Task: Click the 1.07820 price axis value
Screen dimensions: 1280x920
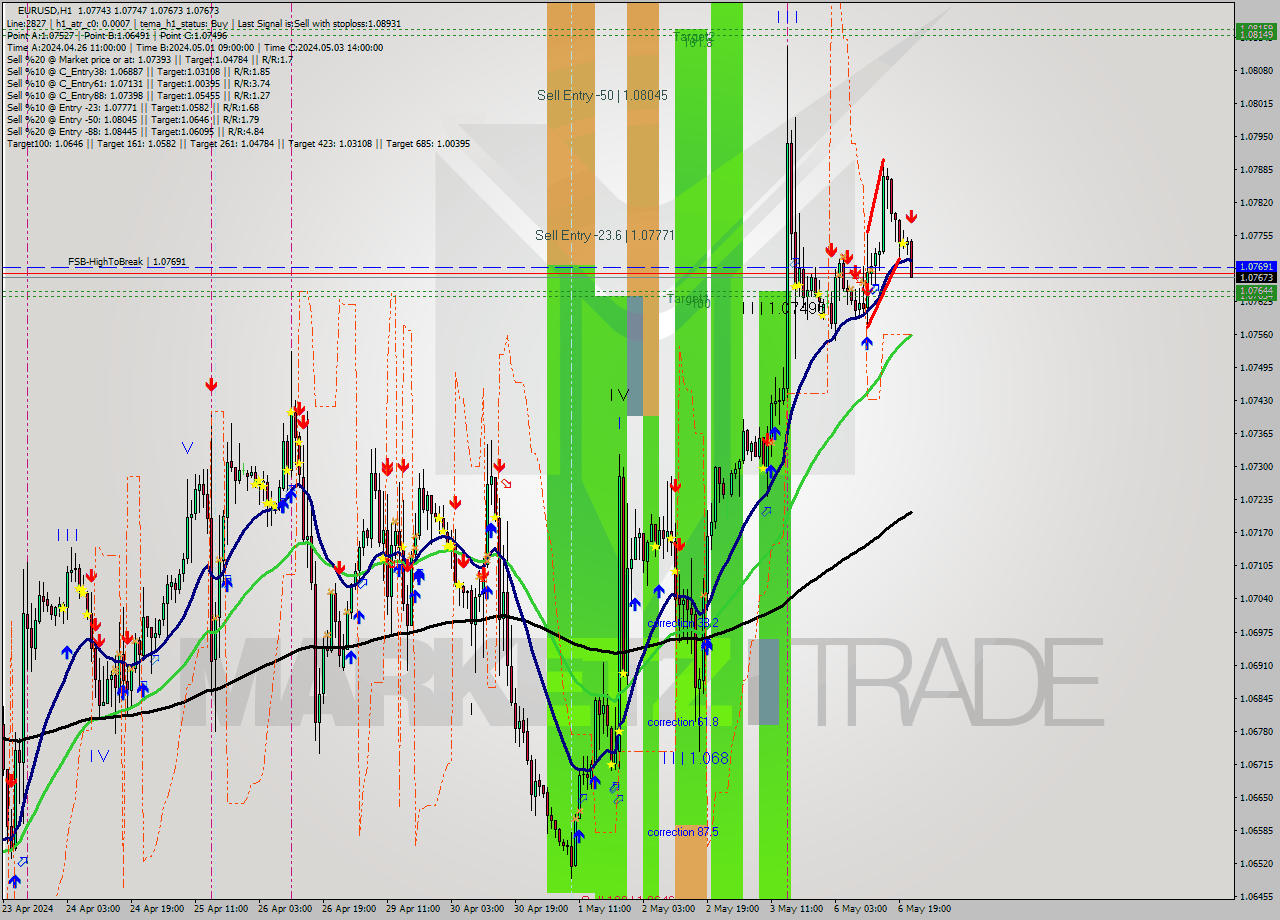Action: click(1256, 203)
